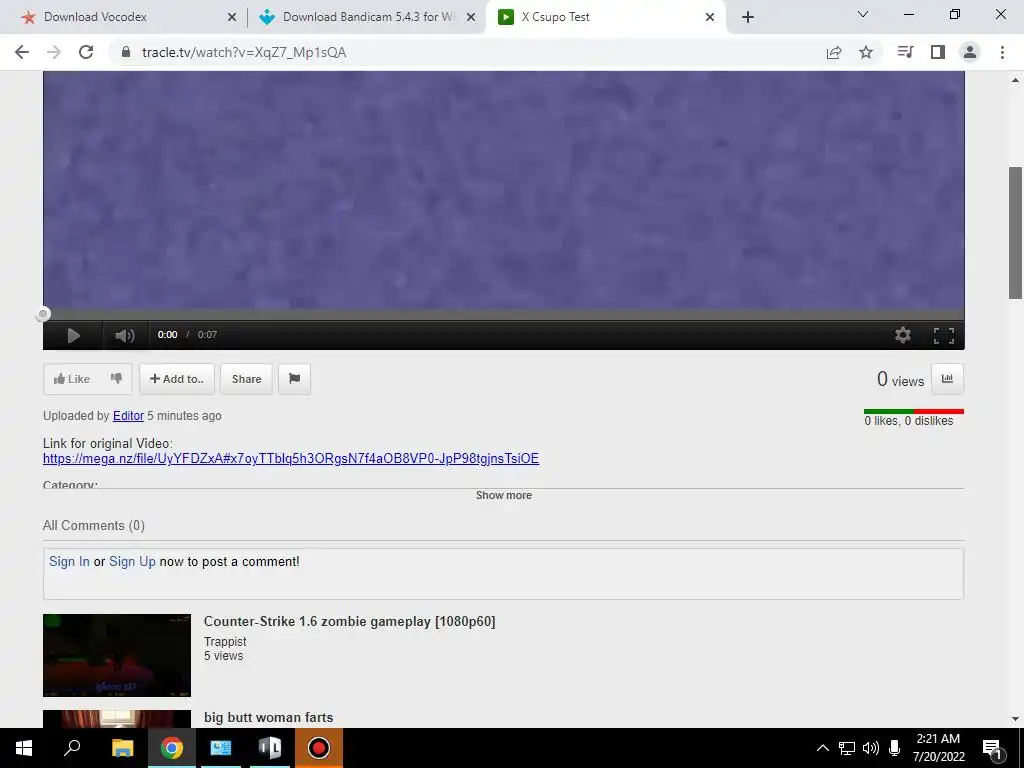This screenshot has width=1024, height=768.
Task: Open Counter-Strike 1.6 zombie gameplay thumbnail
Action: coord(117,655)
